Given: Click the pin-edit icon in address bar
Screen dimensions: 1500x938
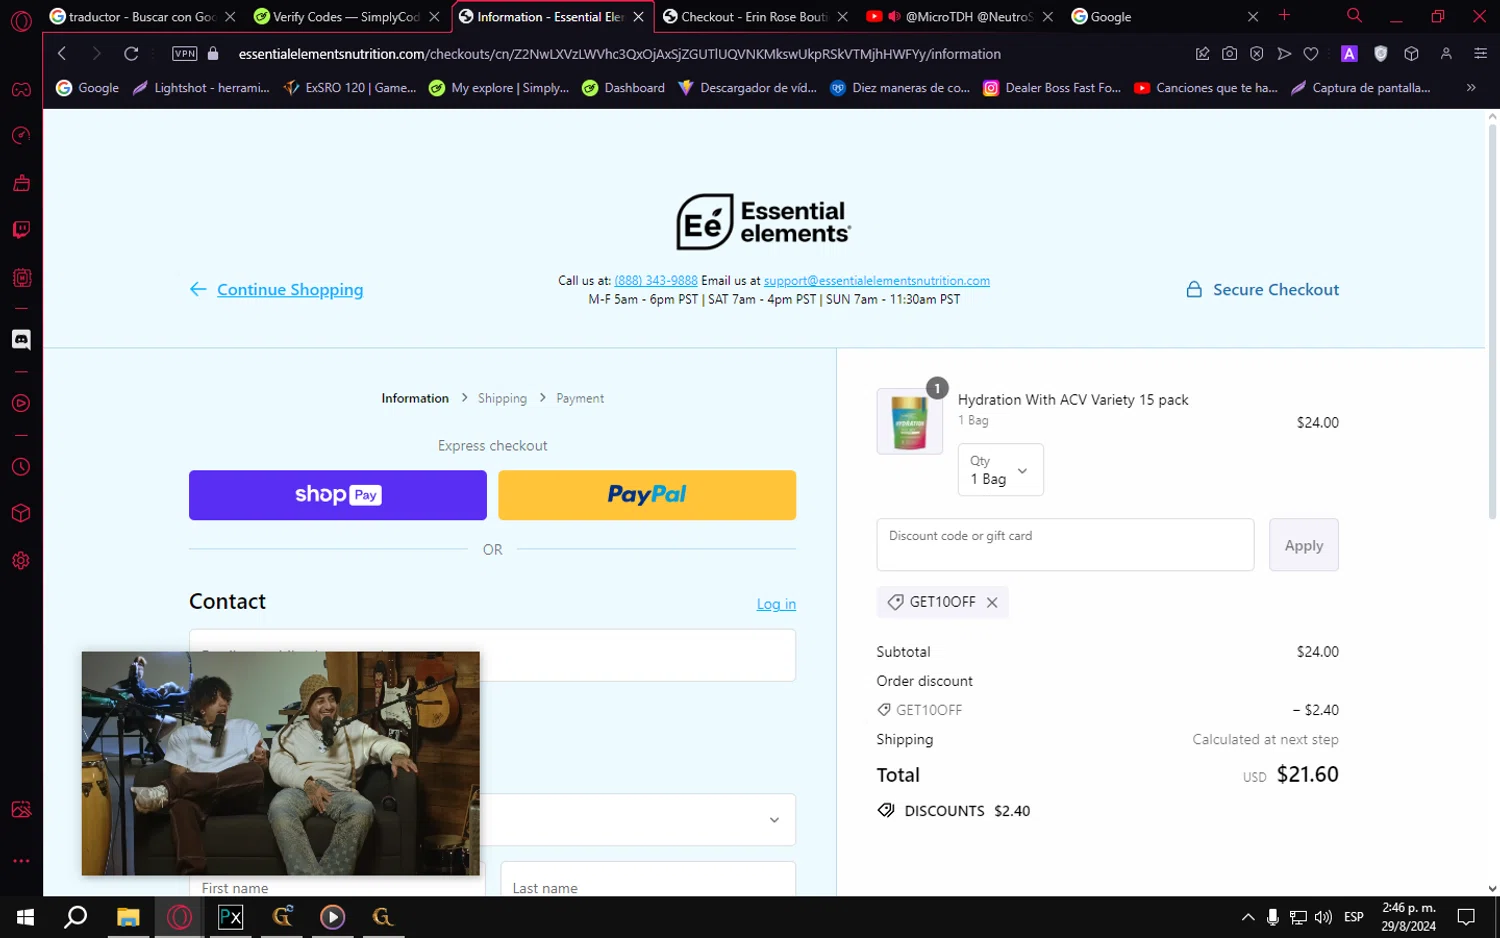Looking at the screenshot, I should click(1202, 54).
